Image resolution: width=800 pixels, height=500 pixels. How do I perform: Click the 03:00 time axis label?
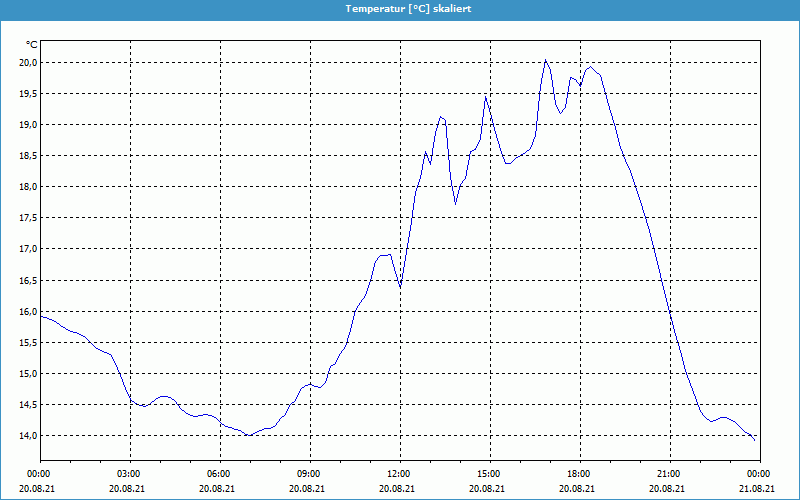129,473
